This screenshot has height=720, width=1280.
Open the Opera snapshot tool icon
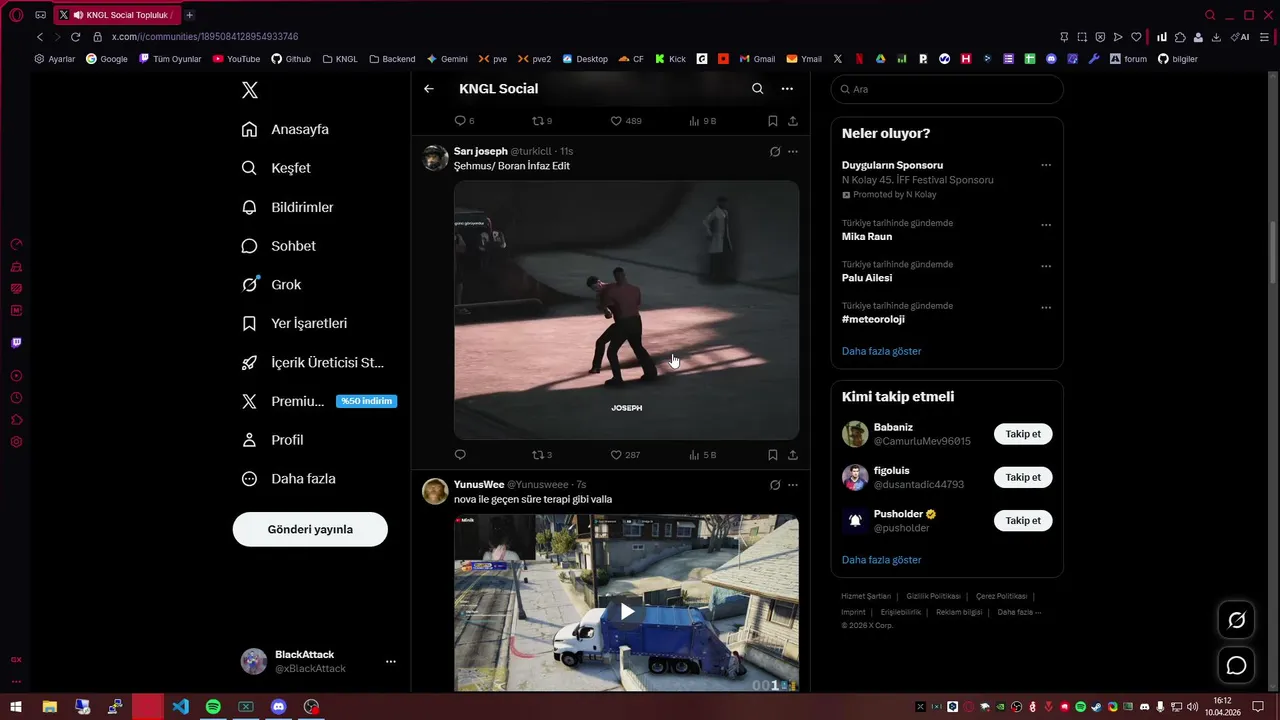pos(1082,37)
